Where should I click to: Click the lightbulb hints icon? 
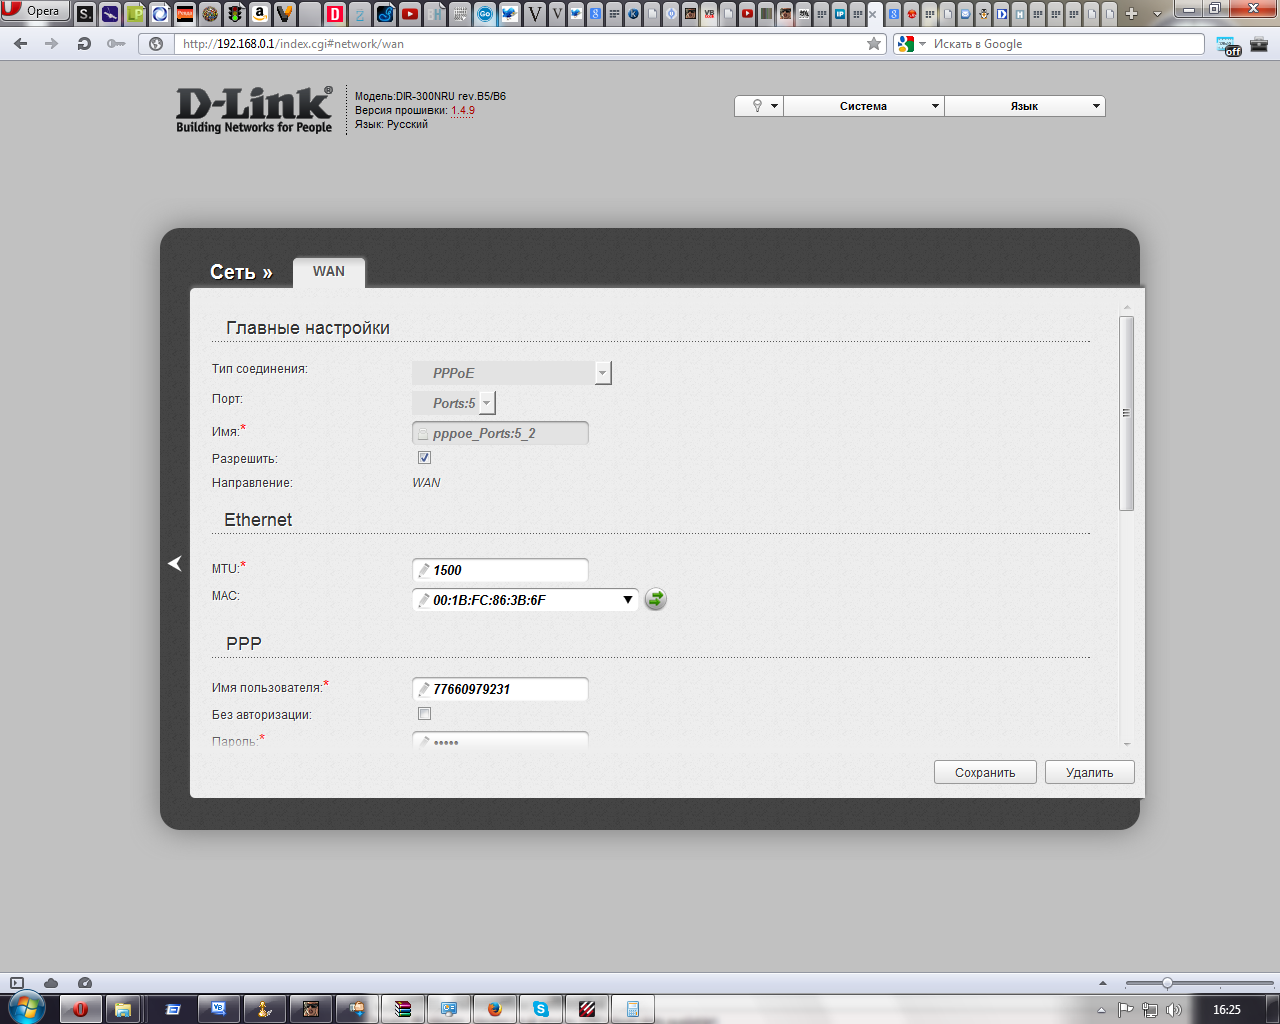(758, 106)
